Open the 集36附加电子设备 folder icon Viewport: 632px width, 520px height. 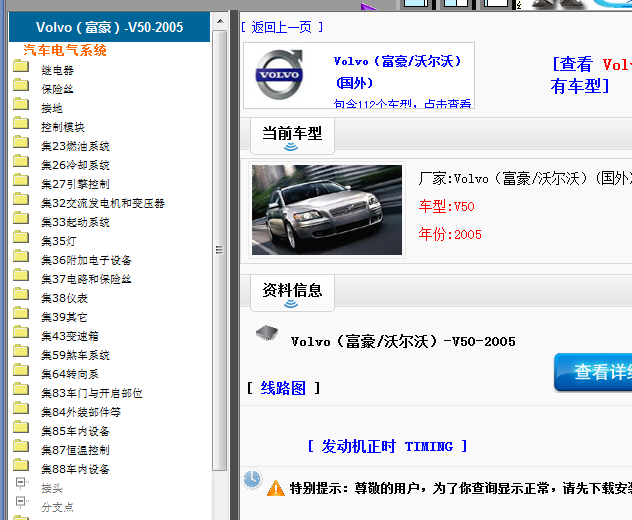pyautogui.click(x=21, y=256)
